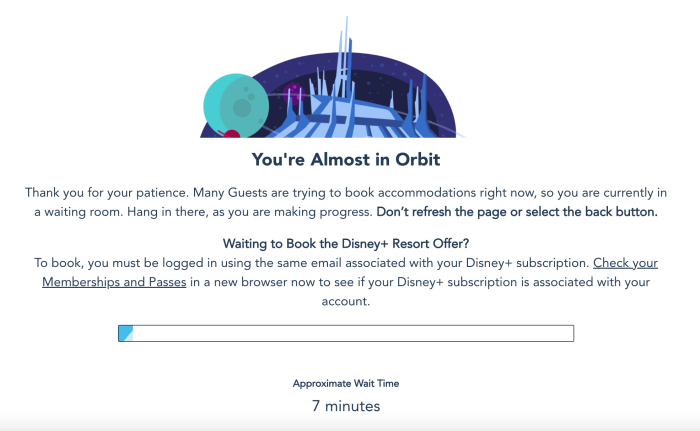
Task: Click the "Hang in there" sentence
Action: coord(250,212)
